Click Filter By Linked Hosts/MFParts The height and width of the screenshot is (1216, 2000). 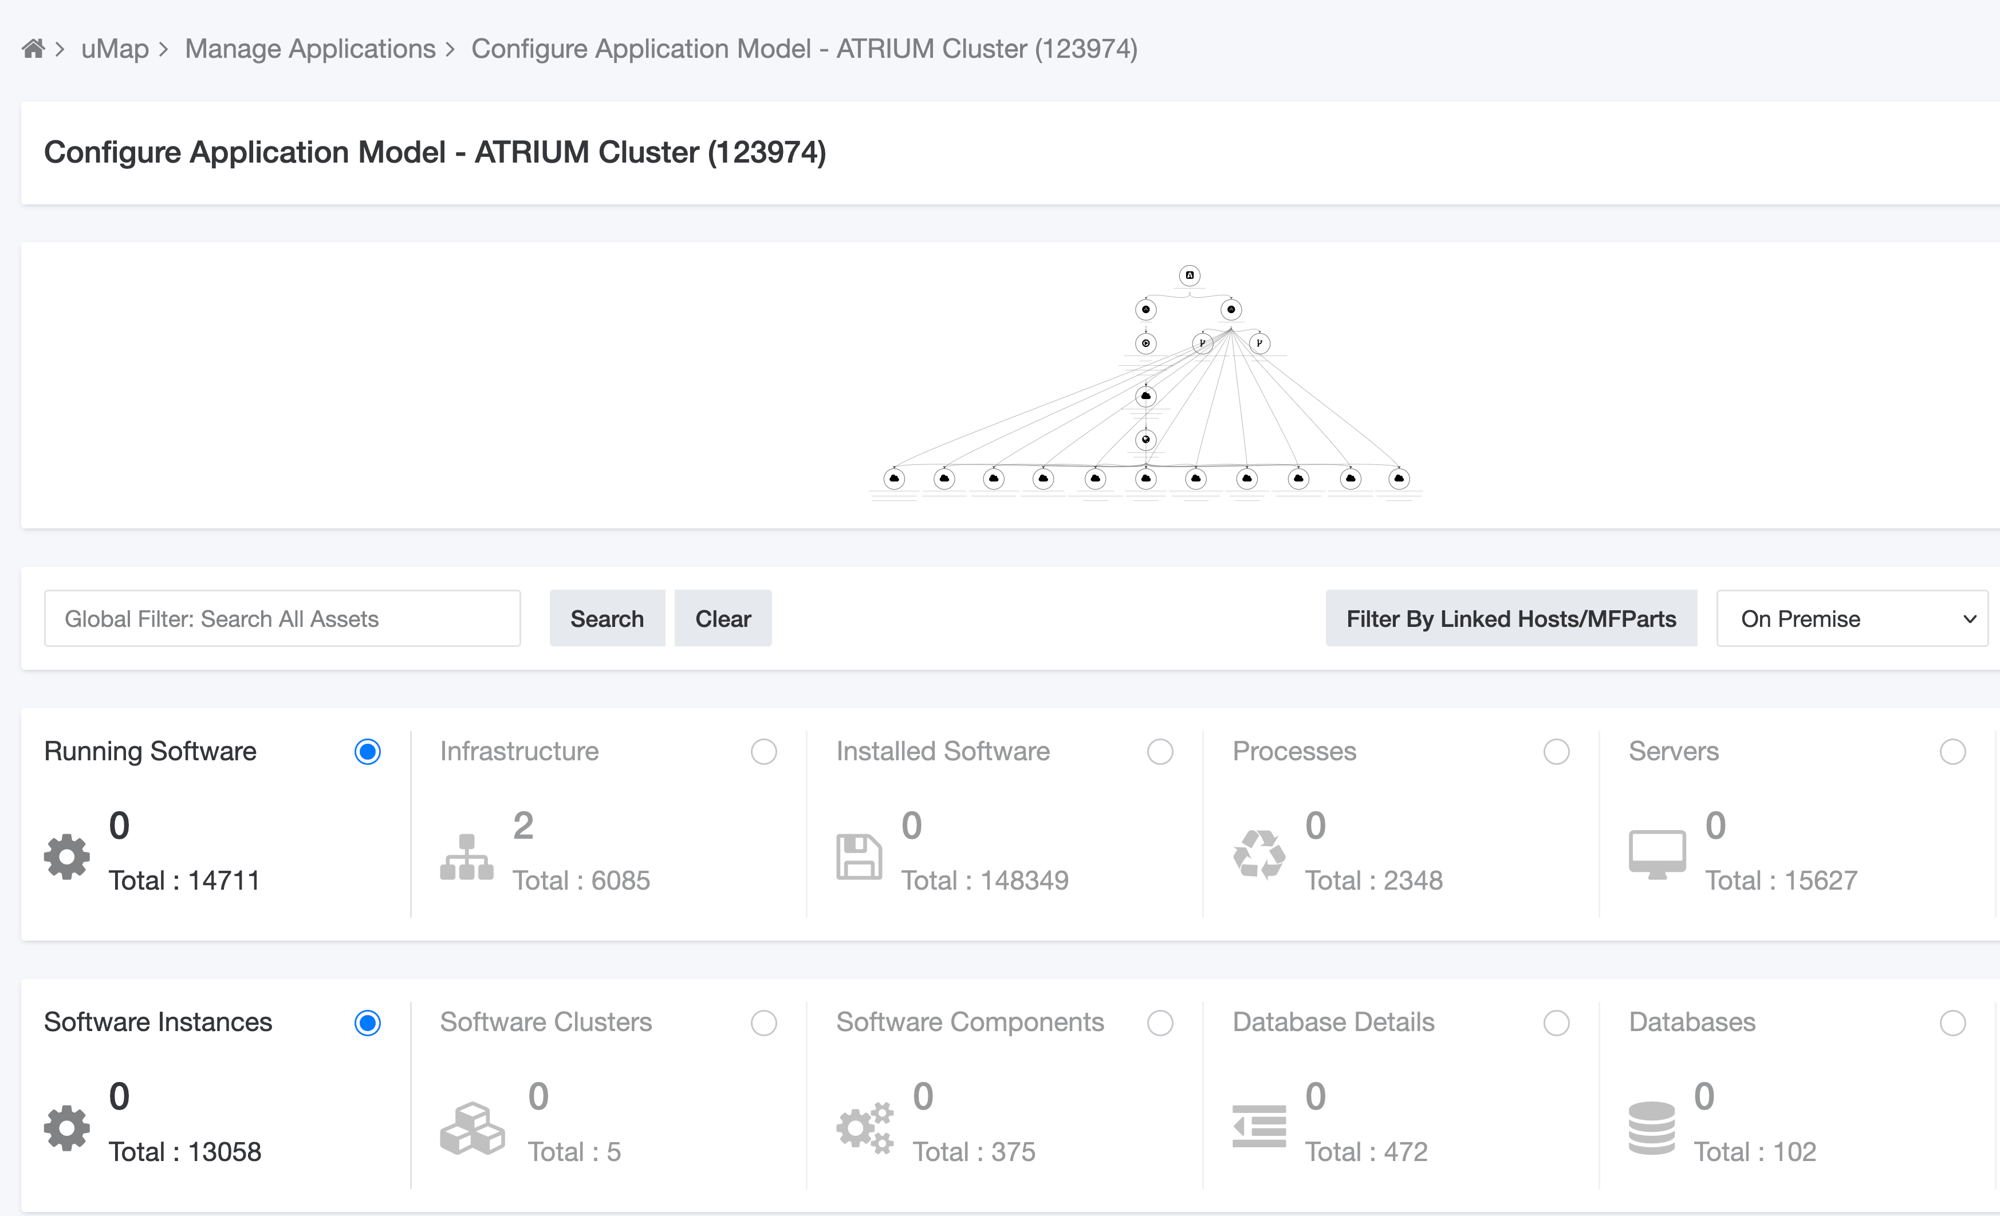(1510, 618)
